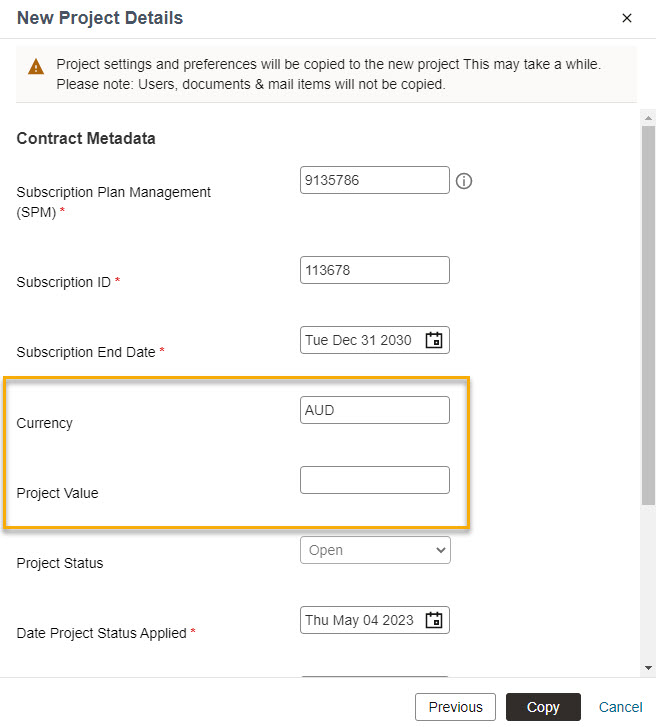Click the Date Project Status Applied date field
656x727 pixels.
tap(360, 620)
